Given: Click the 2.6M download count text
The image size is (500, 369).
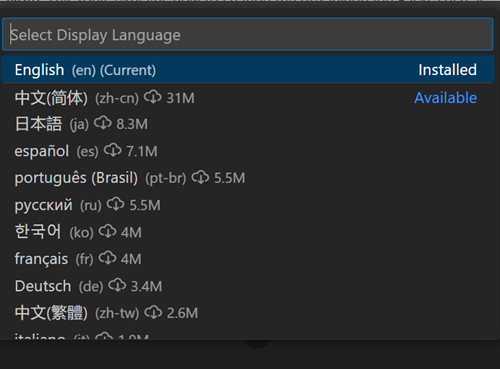Looking at the screenshot, I should click(x=182, y=313).
